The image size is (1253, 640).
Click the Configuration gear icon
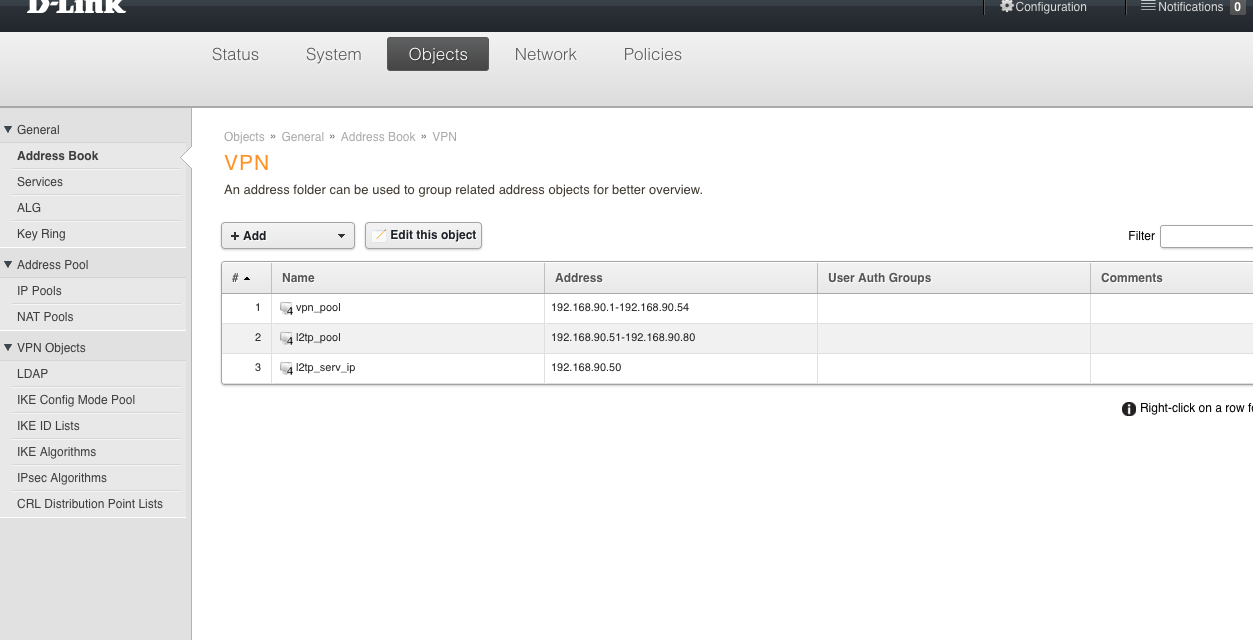point(1006,6)
